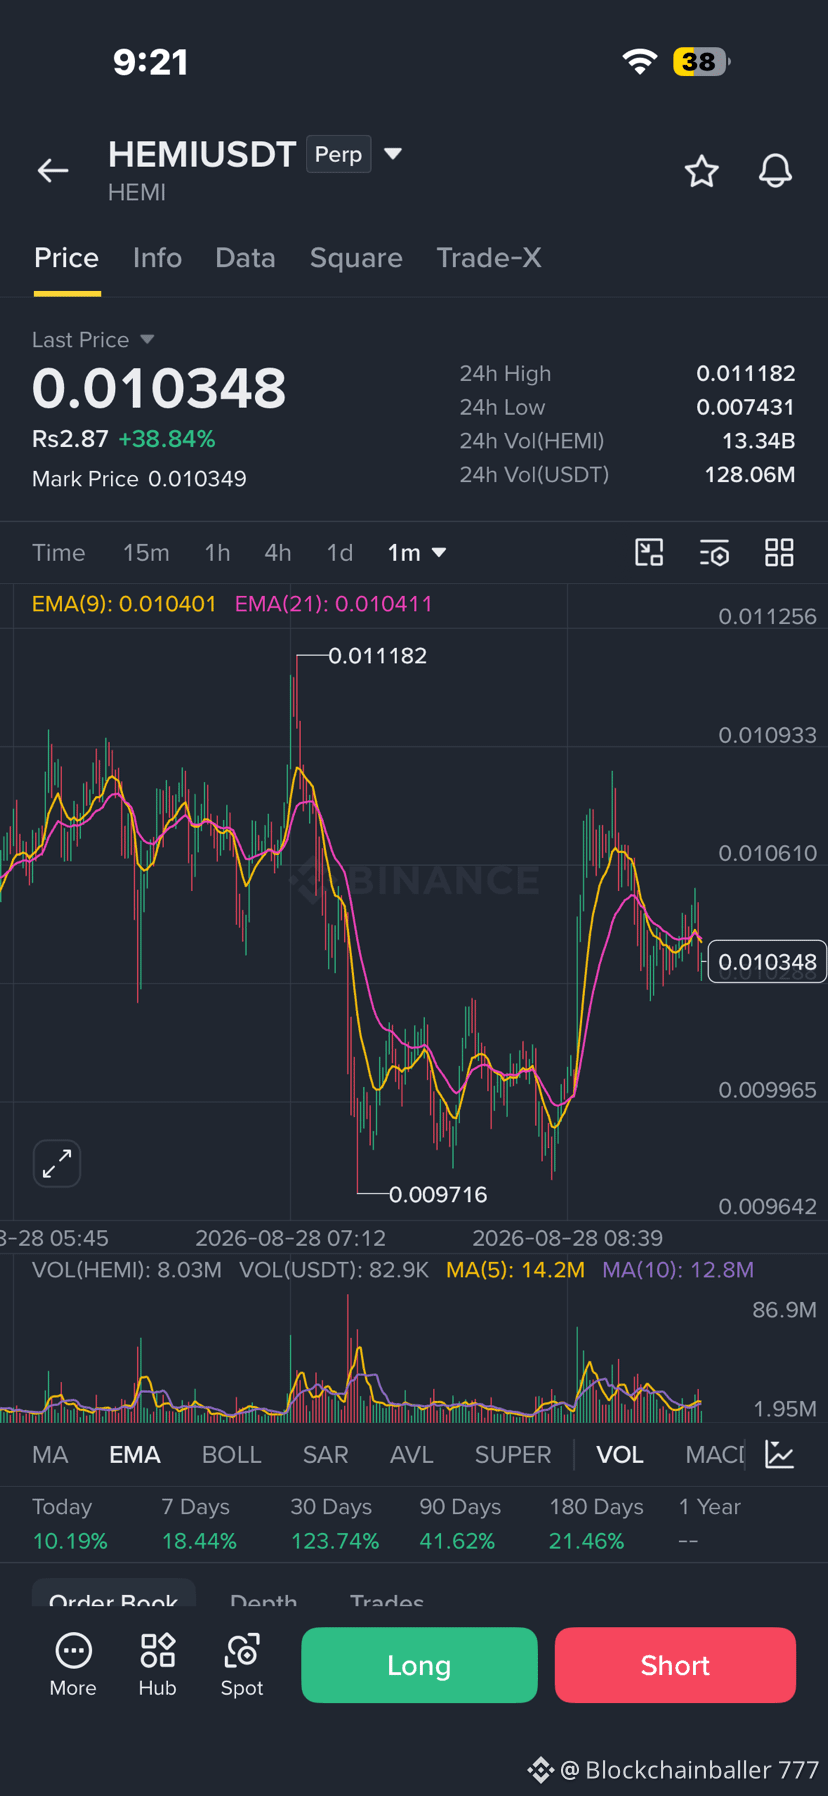Tap the Mark Price 0.010349 value
The width and height of the screenshot is (828, 1796).
pyautogui.click(x=197, y=479)
